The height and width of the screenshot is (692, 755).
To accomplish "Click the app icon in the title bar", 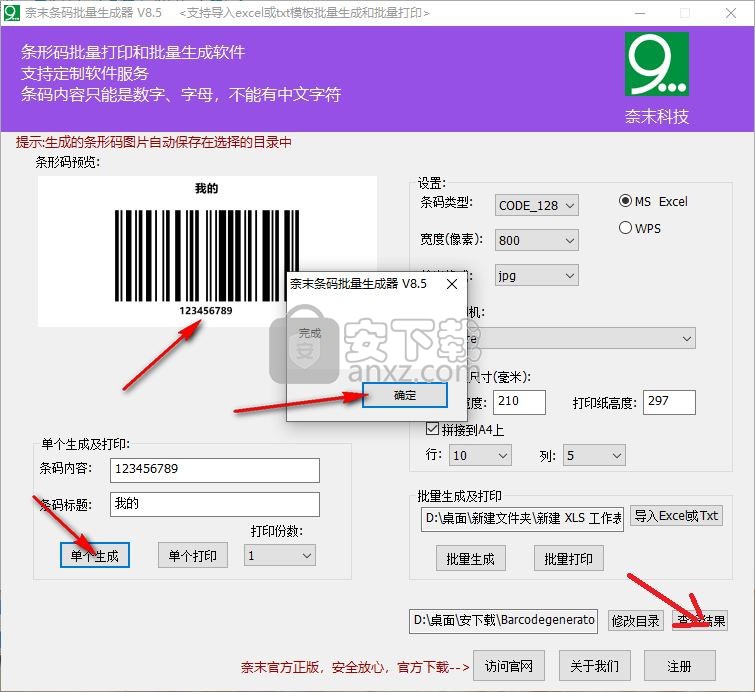I will [x=12, y=13].
